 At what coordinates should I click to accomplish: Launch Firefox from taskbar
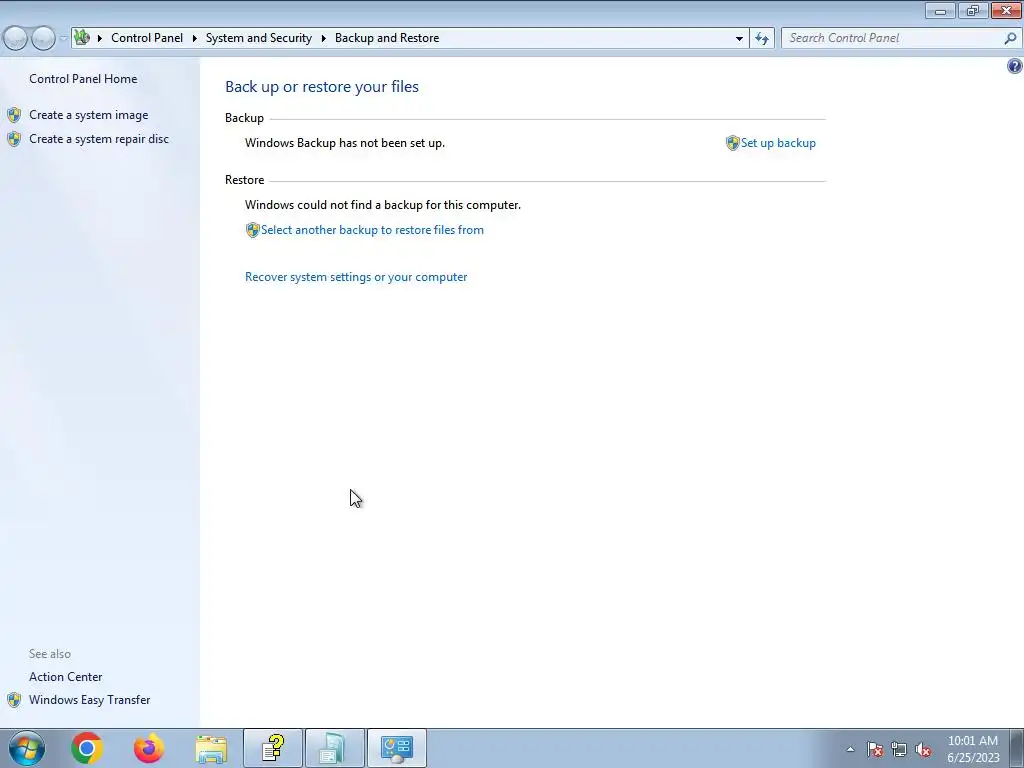click(149, 748)
